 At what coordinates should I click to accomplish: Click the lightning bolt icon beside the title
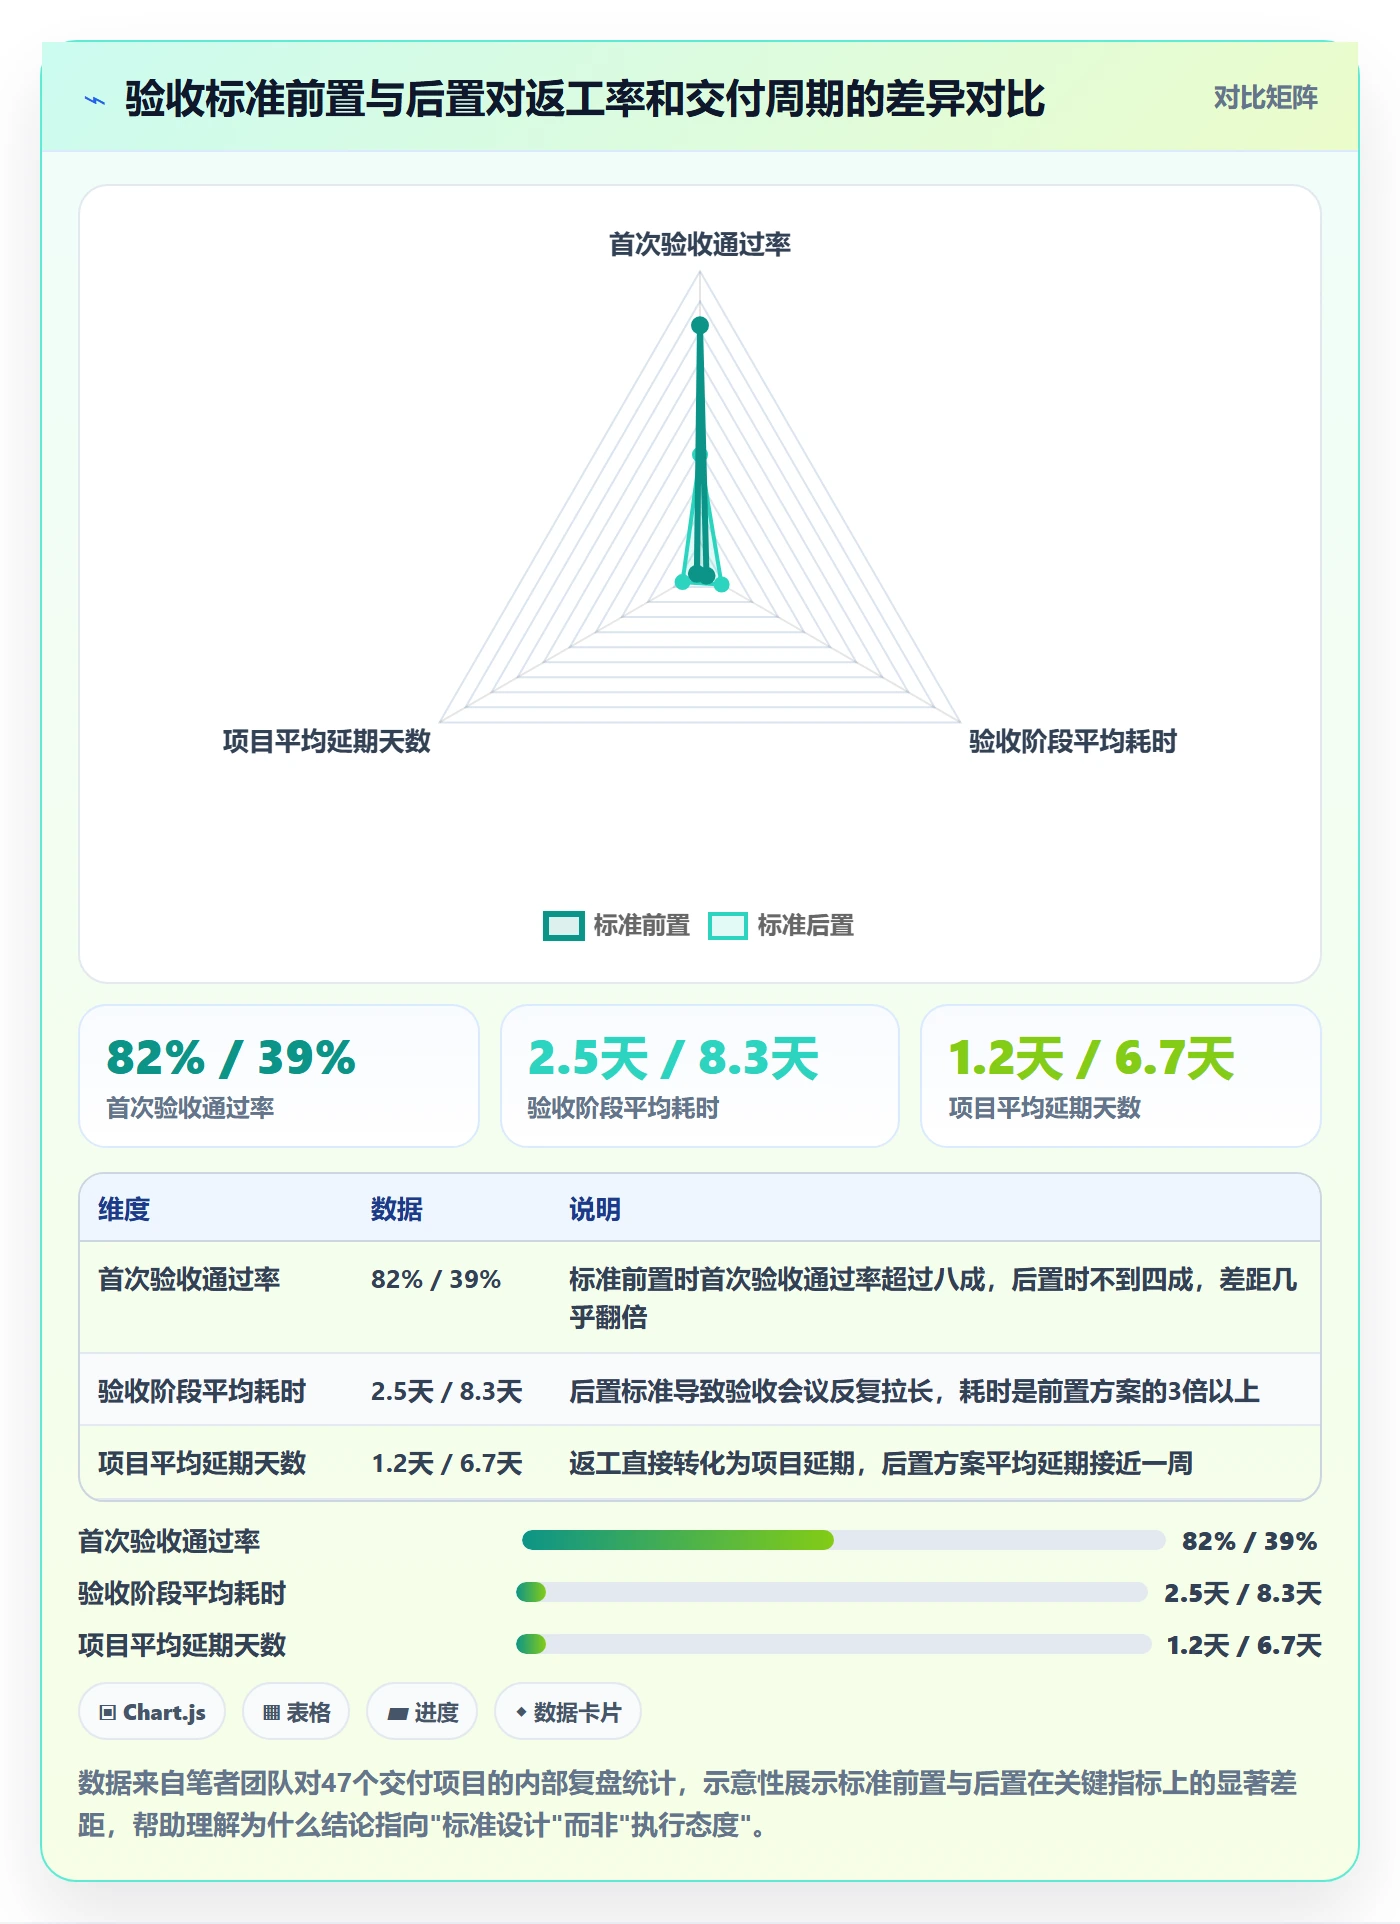95,100
